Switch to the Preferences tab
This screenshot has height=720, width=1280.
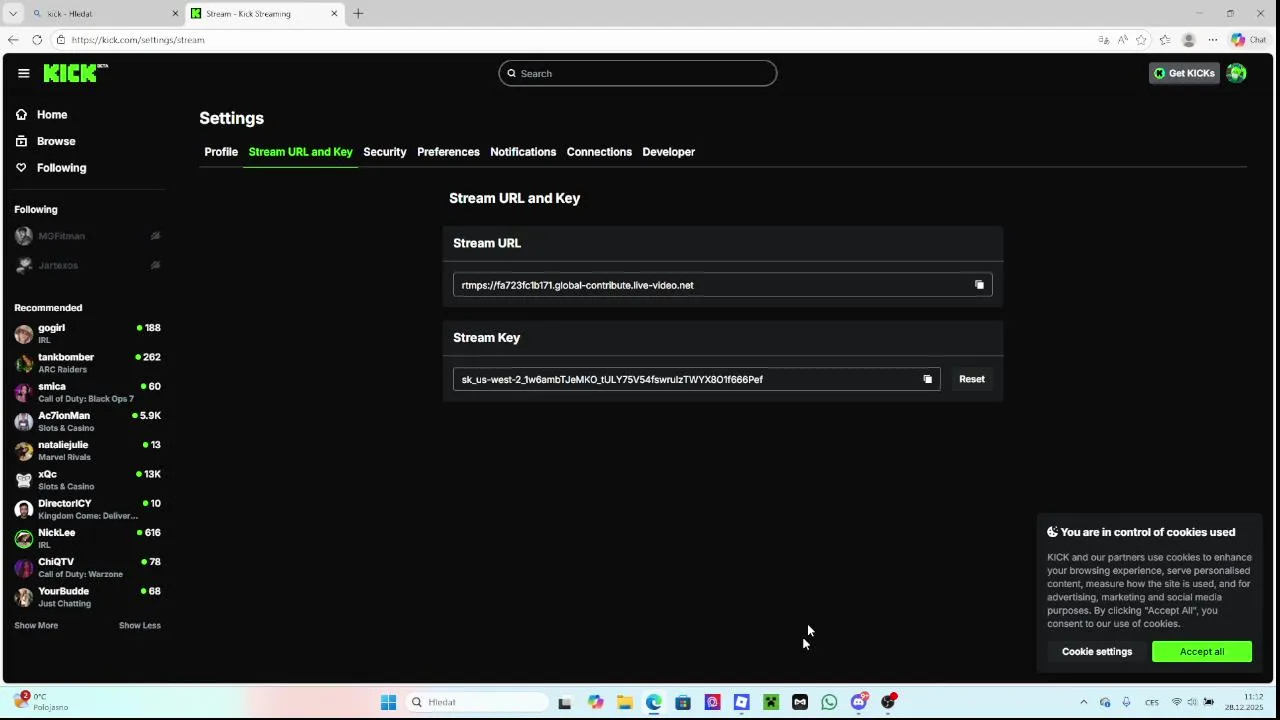pyautogui.click(x=448, y=152)
